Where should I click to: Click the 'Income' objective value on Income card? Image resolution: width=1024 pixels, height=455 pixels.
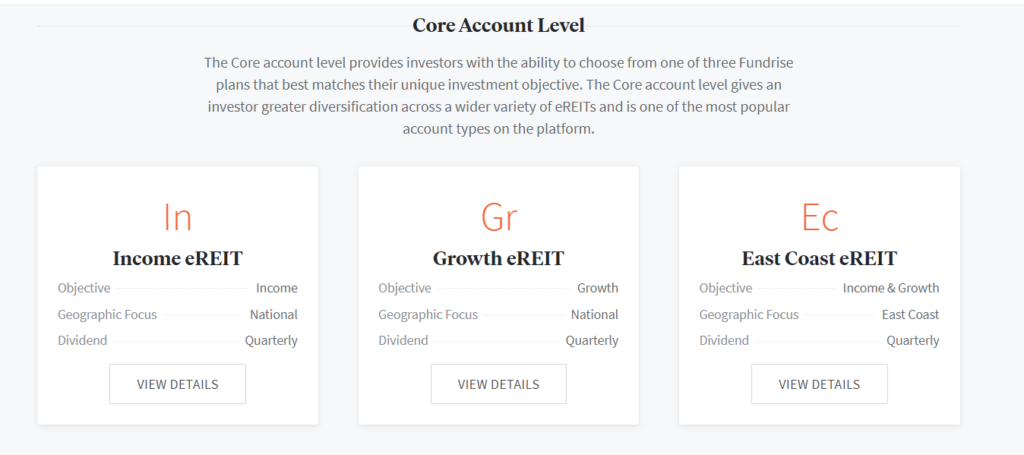[x=277, y=288]
